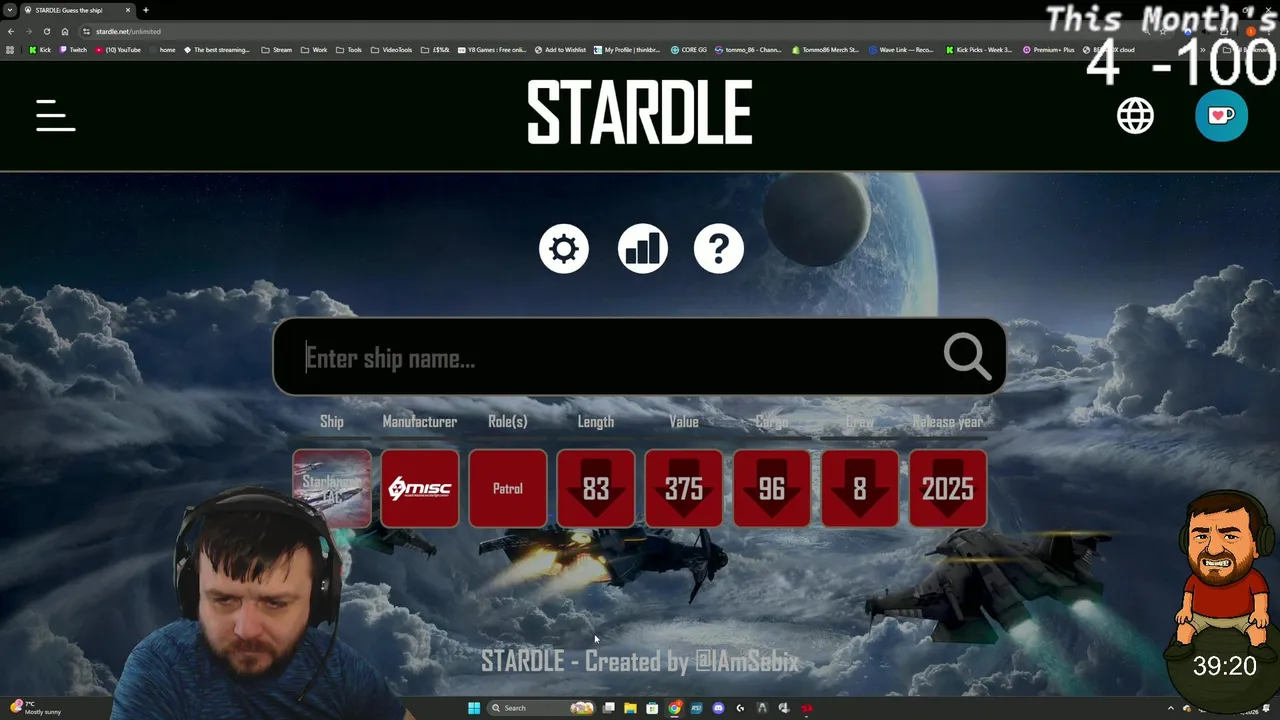Open the Windows Start menu
This screenshot has width=1280, height=720.
pos(474,708)
